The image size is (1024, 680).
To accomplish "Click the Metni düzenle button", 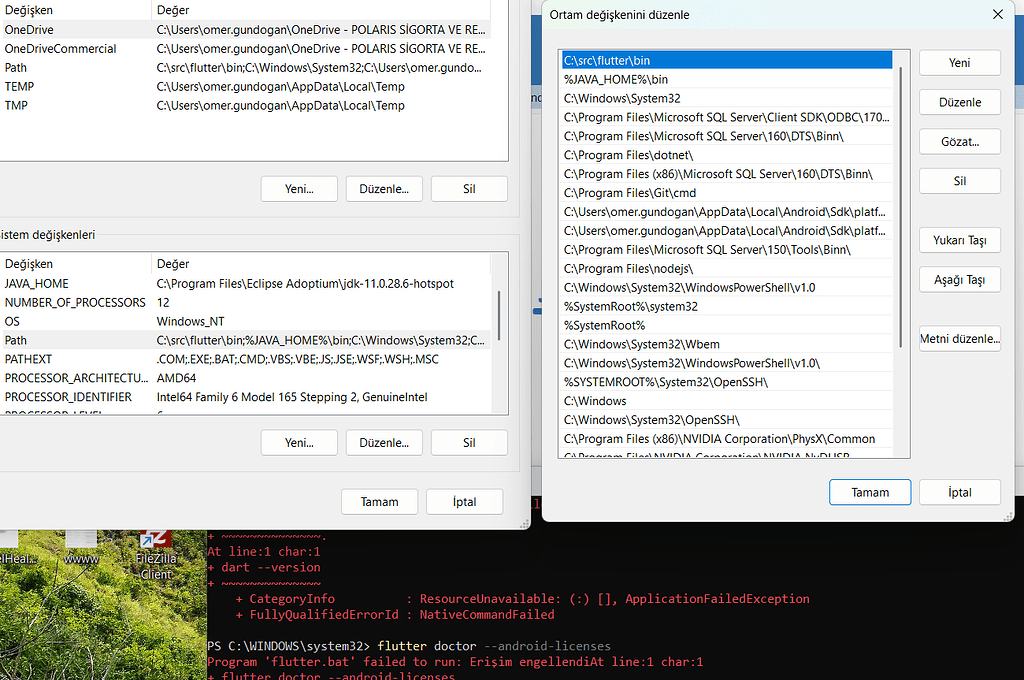I will coord(958,338).
